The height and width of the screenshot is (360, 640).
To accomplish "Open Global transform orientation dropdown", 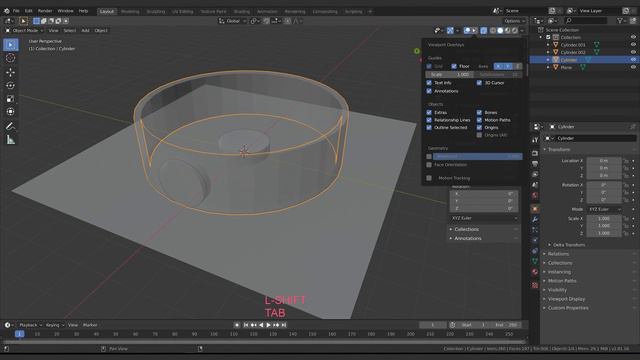I will (x=233, y=21).
